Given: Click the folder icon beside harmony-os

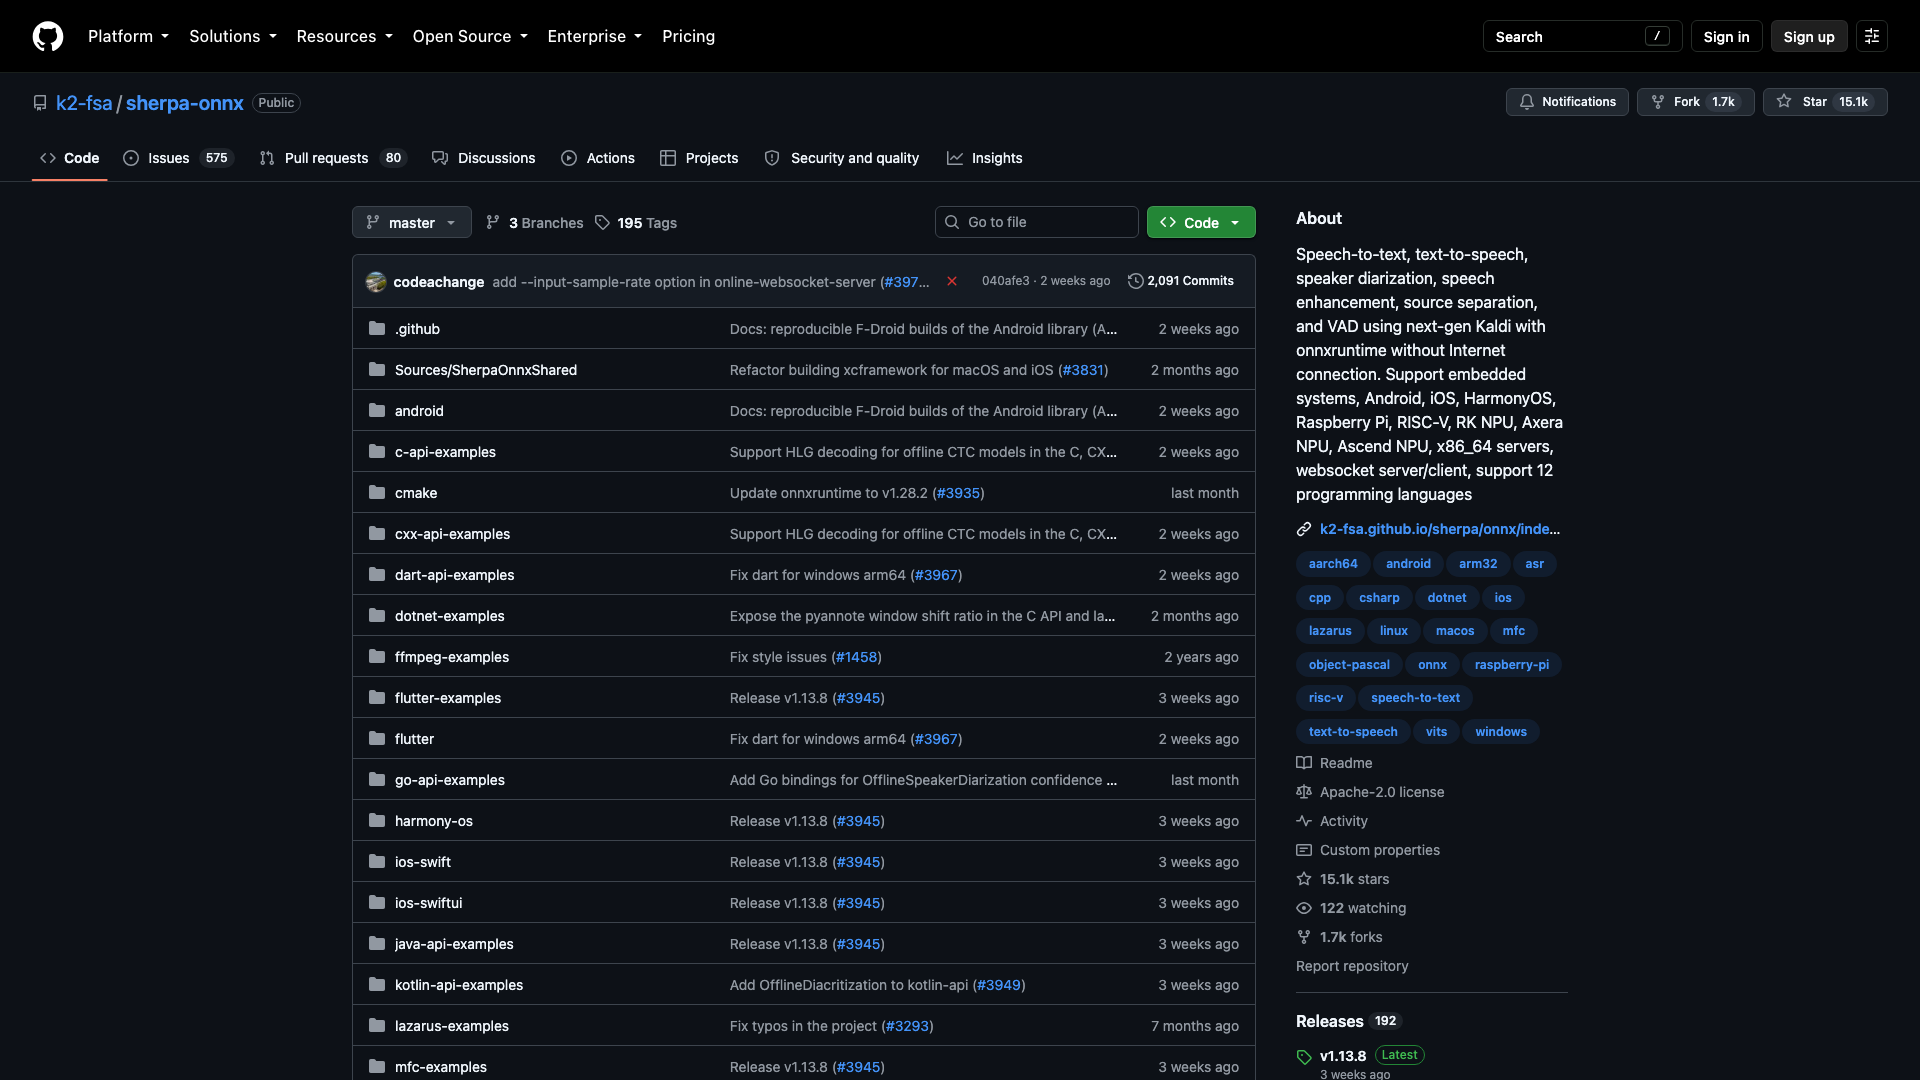Looking at the screenshot, I should pos(377,820).
